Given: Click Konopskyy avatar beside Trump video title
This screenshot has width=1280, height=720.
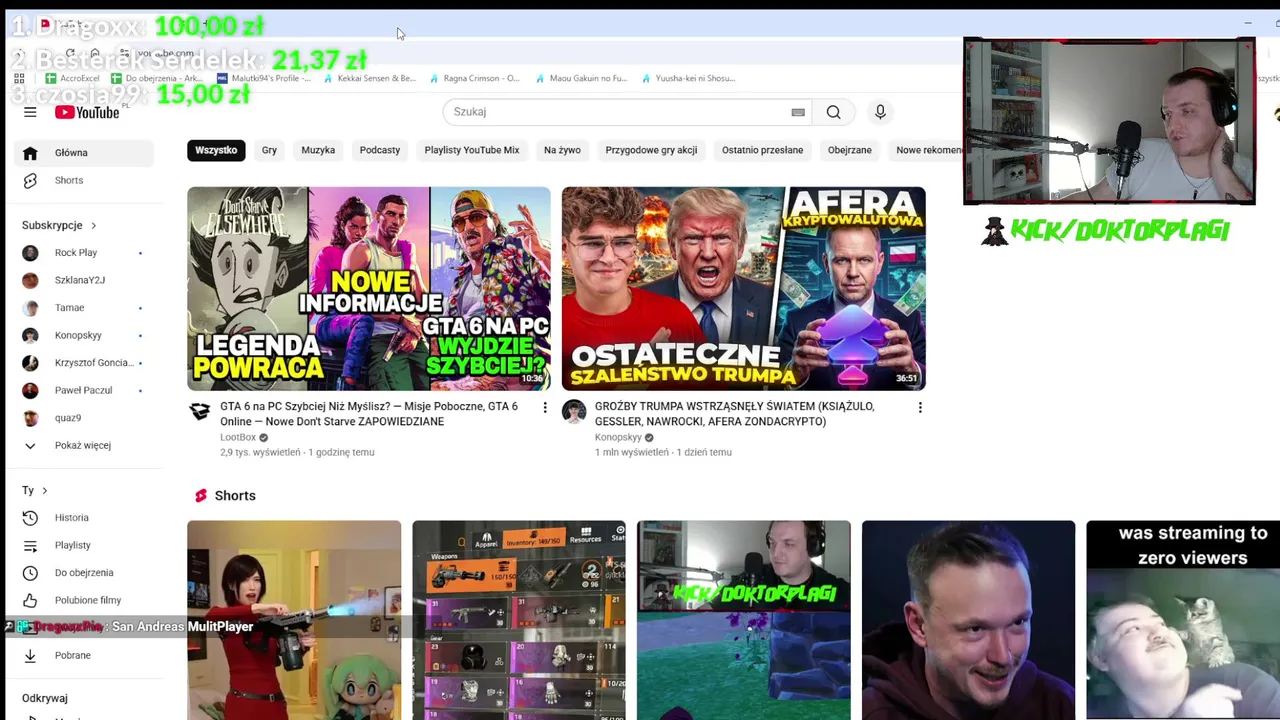Looking at the screenshot, I should point(574,411).
